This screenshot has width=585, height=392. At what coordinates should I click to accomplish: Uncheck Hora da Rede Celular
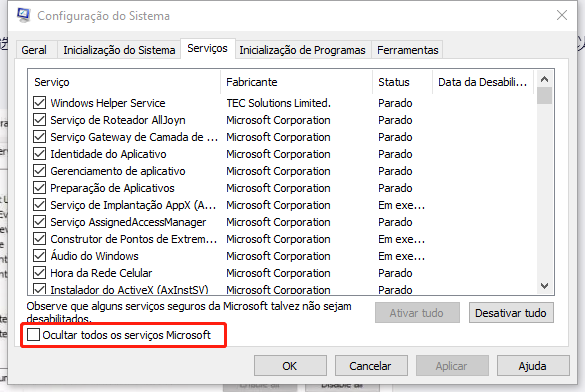(x=40, y=273)
